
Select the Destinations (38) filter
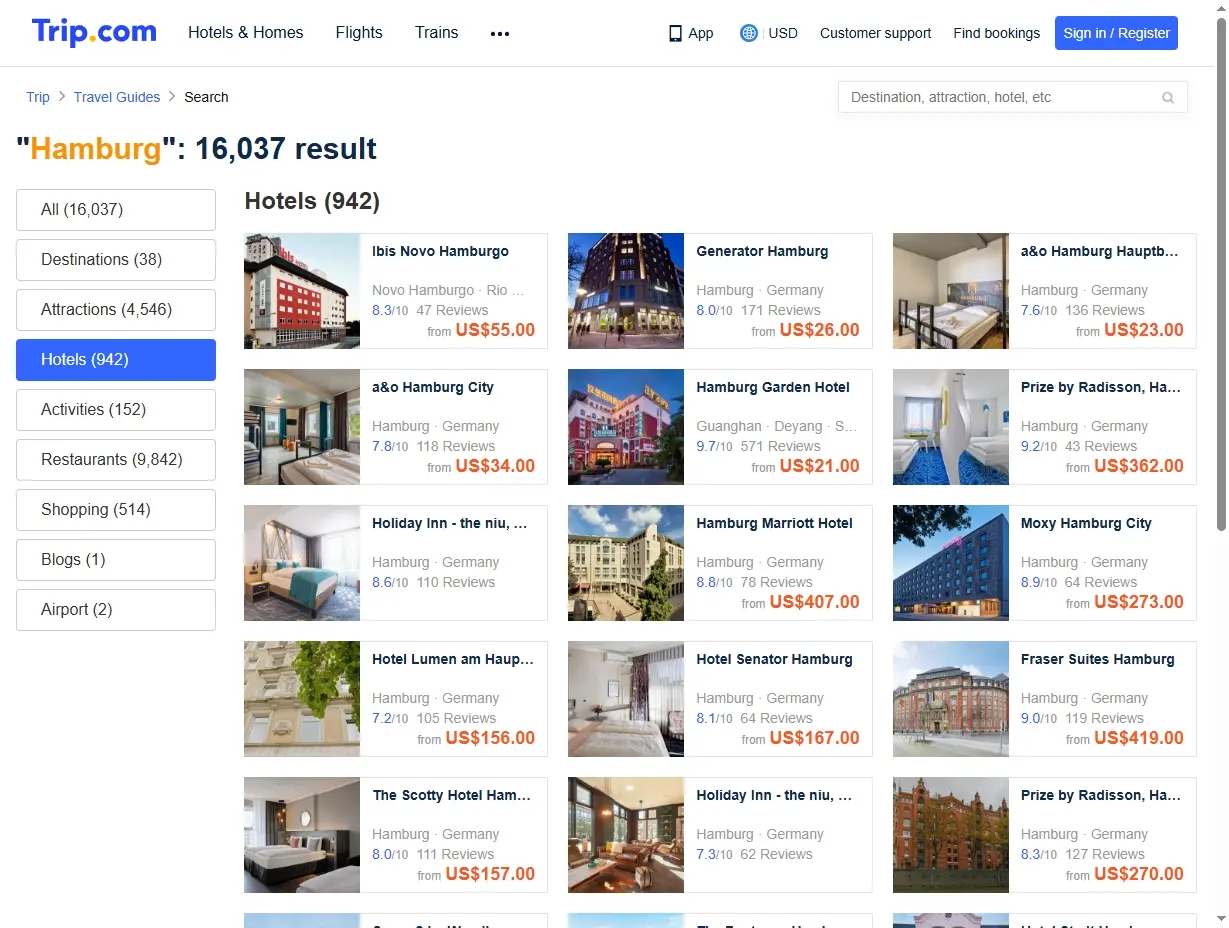click(116, 260)
